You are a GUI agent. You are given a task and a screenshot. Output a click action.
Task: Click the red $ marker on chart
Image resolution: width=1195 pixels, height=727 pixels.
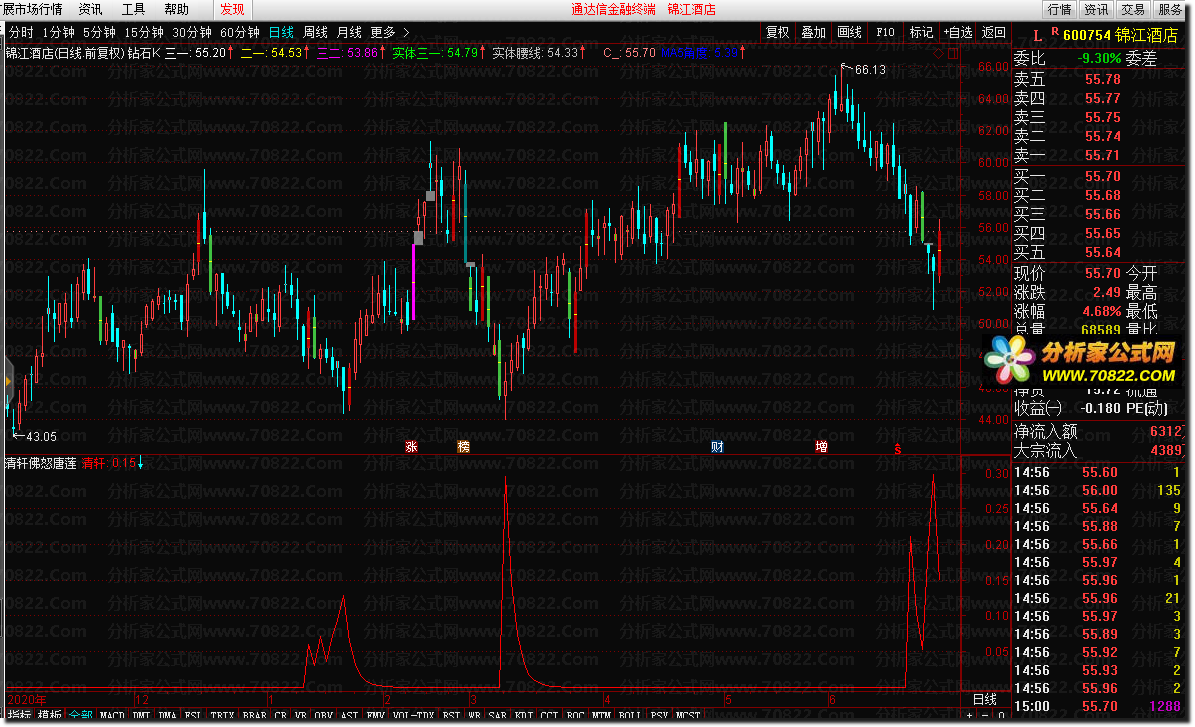click(898, 449)
